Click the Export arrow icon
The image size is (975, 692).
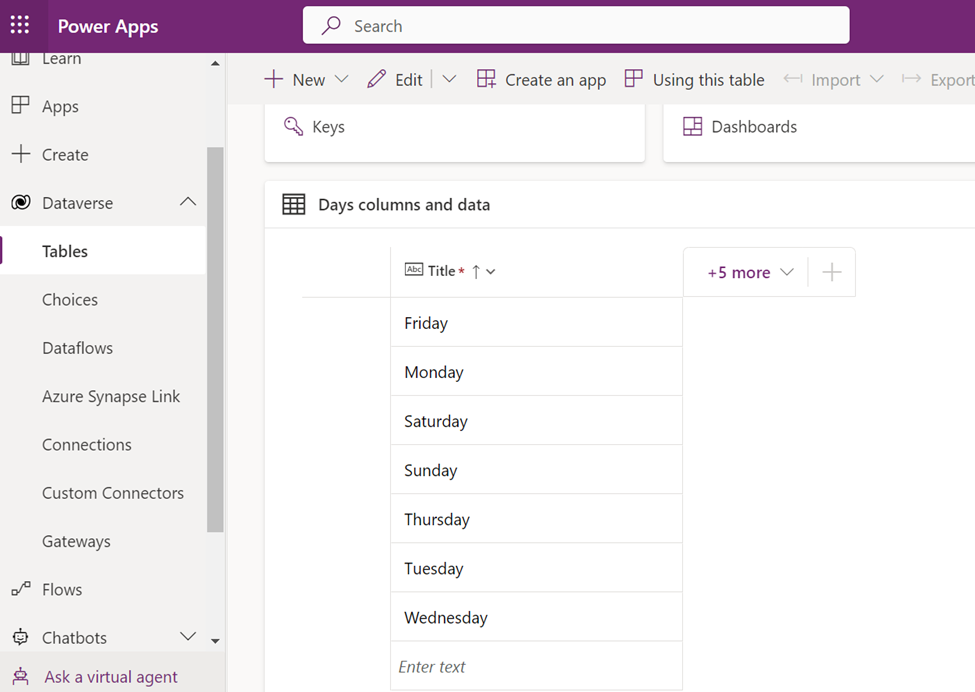click(x=911, y=78)
